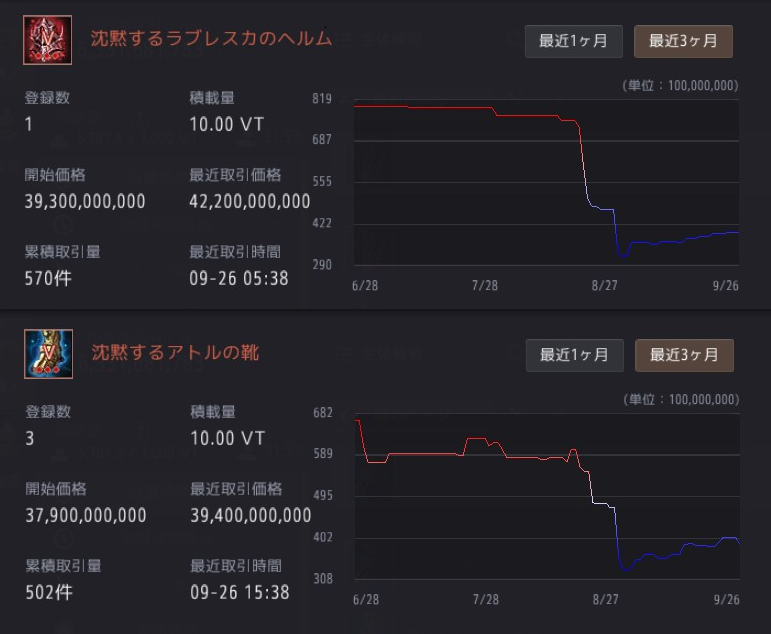Click the helmet last trade time 09-26 05:38

coord(239,278)
